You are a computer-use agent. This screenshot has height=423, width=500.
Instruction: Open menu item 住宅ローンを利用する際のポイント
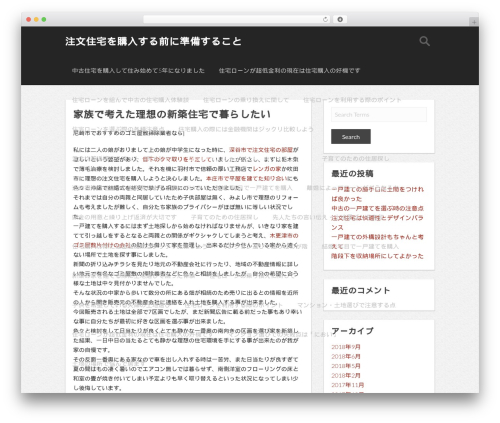(x=352, y=100)
